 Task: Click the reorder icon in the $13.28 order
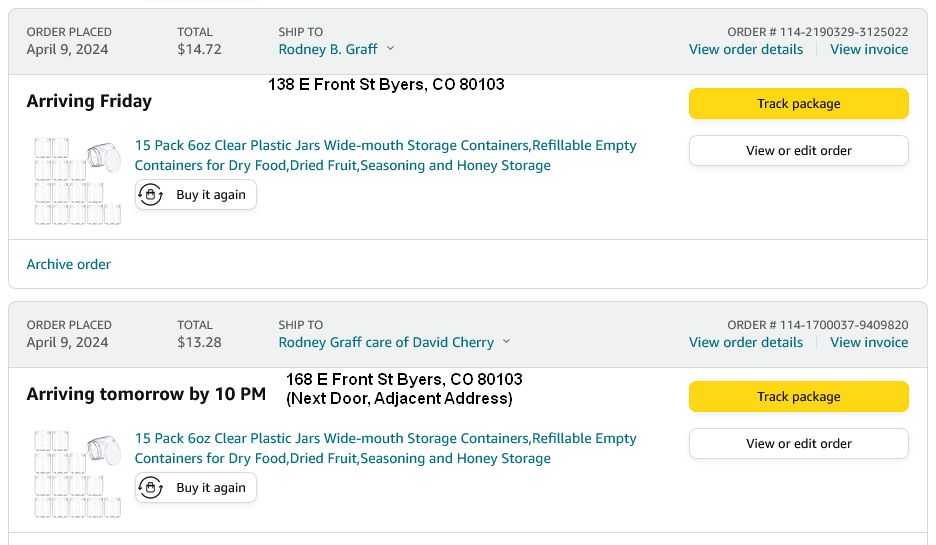151,488
